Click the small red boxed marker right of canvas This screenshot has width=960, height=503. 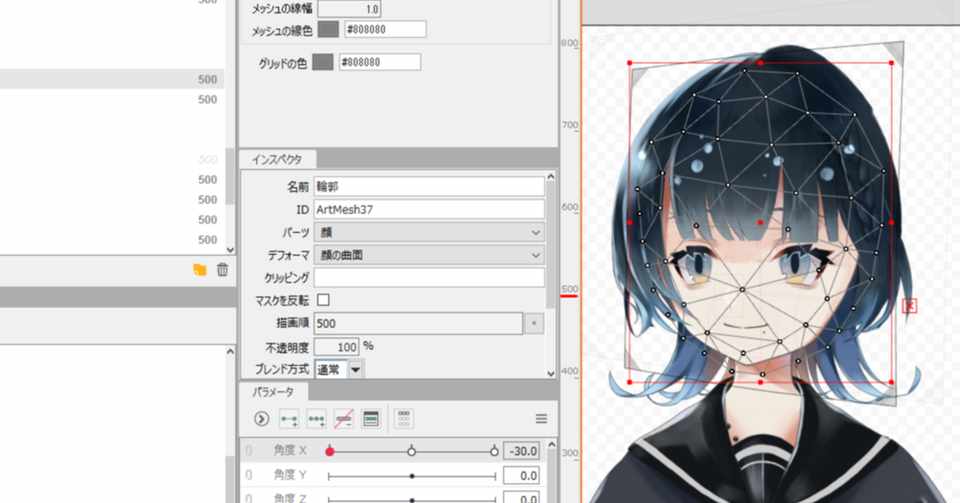click(x=910, y=305)
